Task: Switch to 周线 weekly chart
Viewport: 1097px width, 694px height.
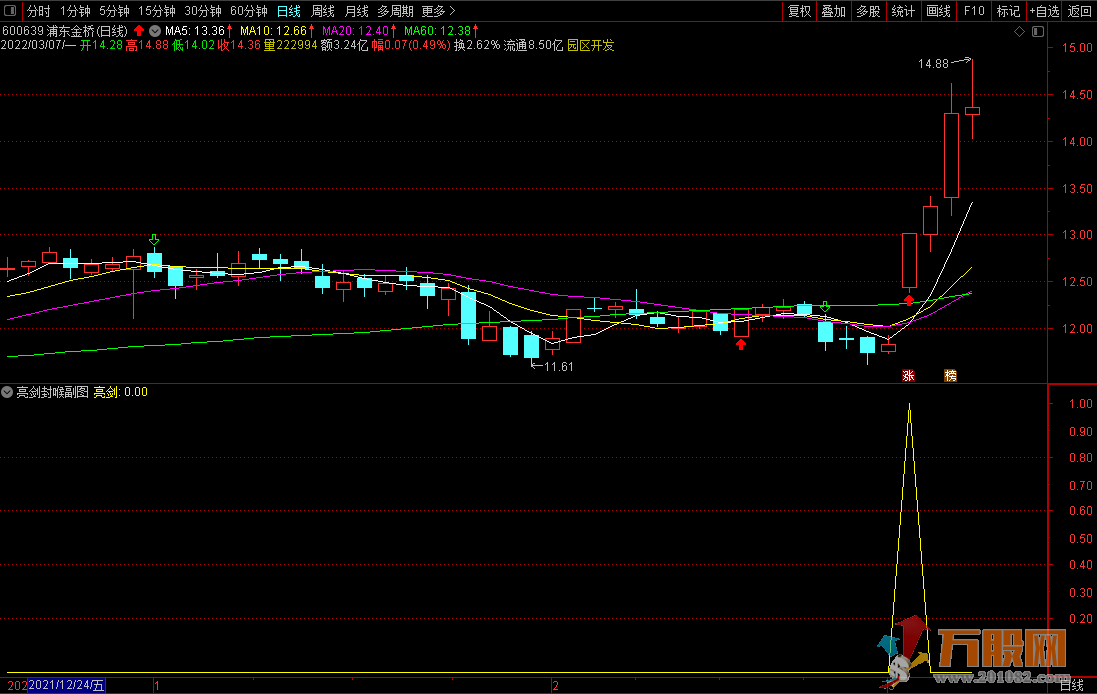Action: coord(323,11)
